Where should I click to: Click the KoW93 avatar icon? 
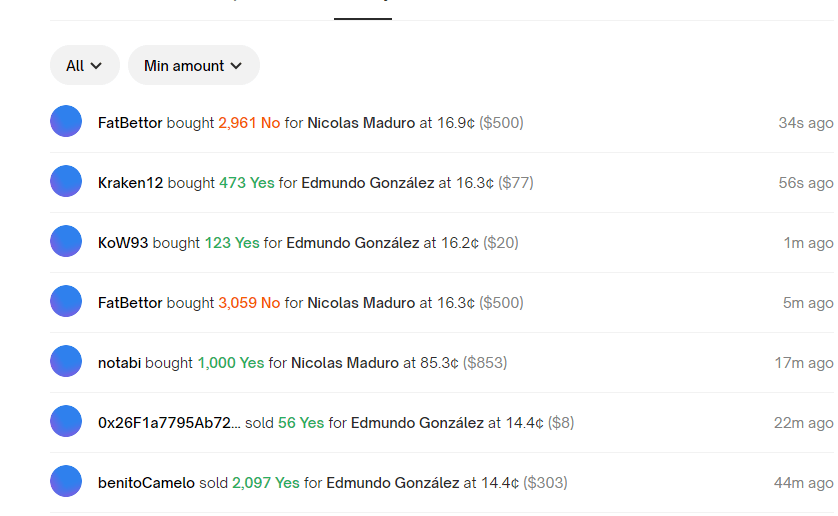click(x=66, y=242)
